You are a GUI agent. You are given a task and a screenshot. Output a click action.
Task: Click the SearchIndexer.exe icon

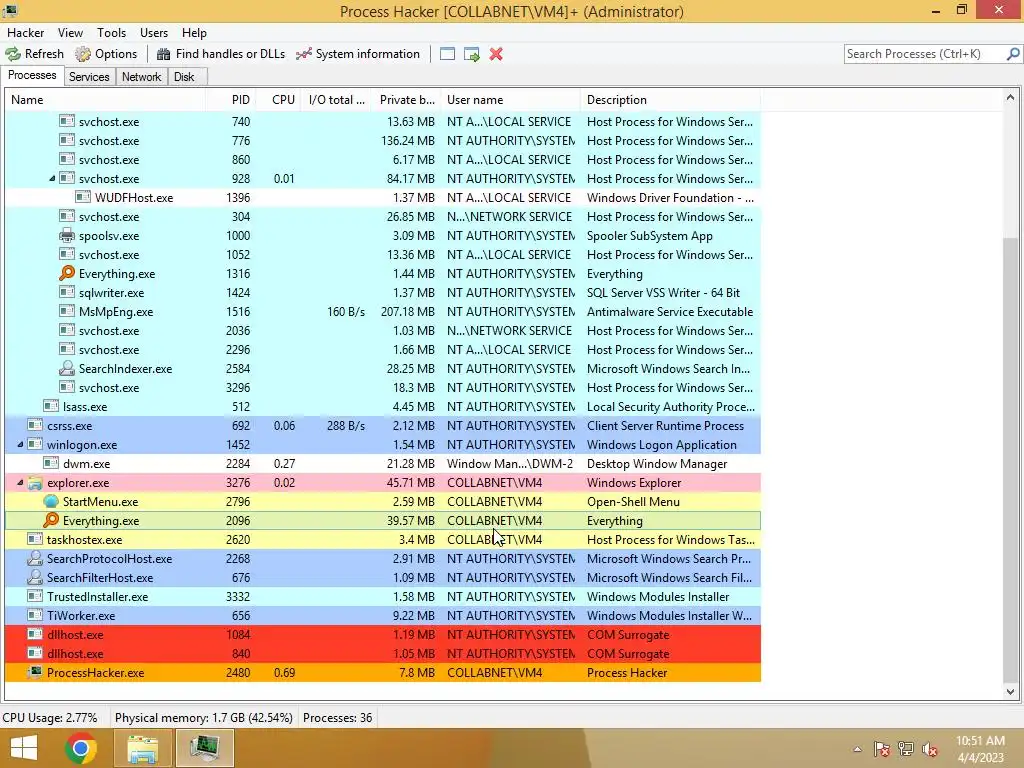67,369
